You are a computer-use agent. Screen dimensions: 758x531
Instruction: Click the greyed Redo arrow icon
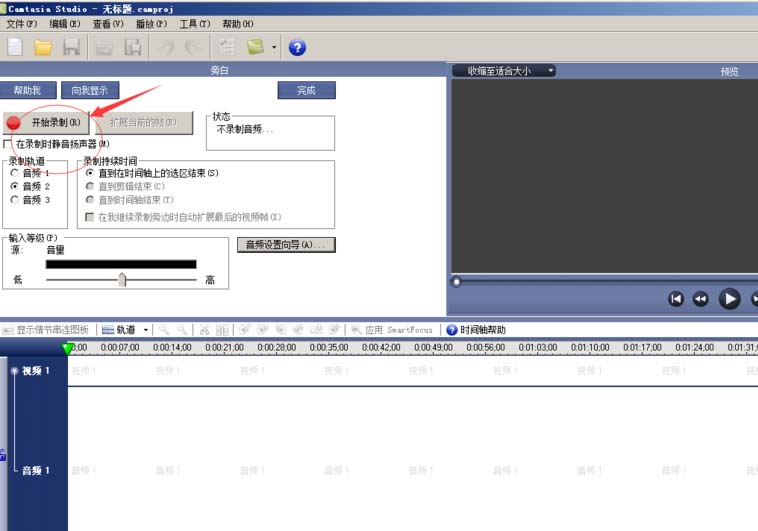pos(194,47)
